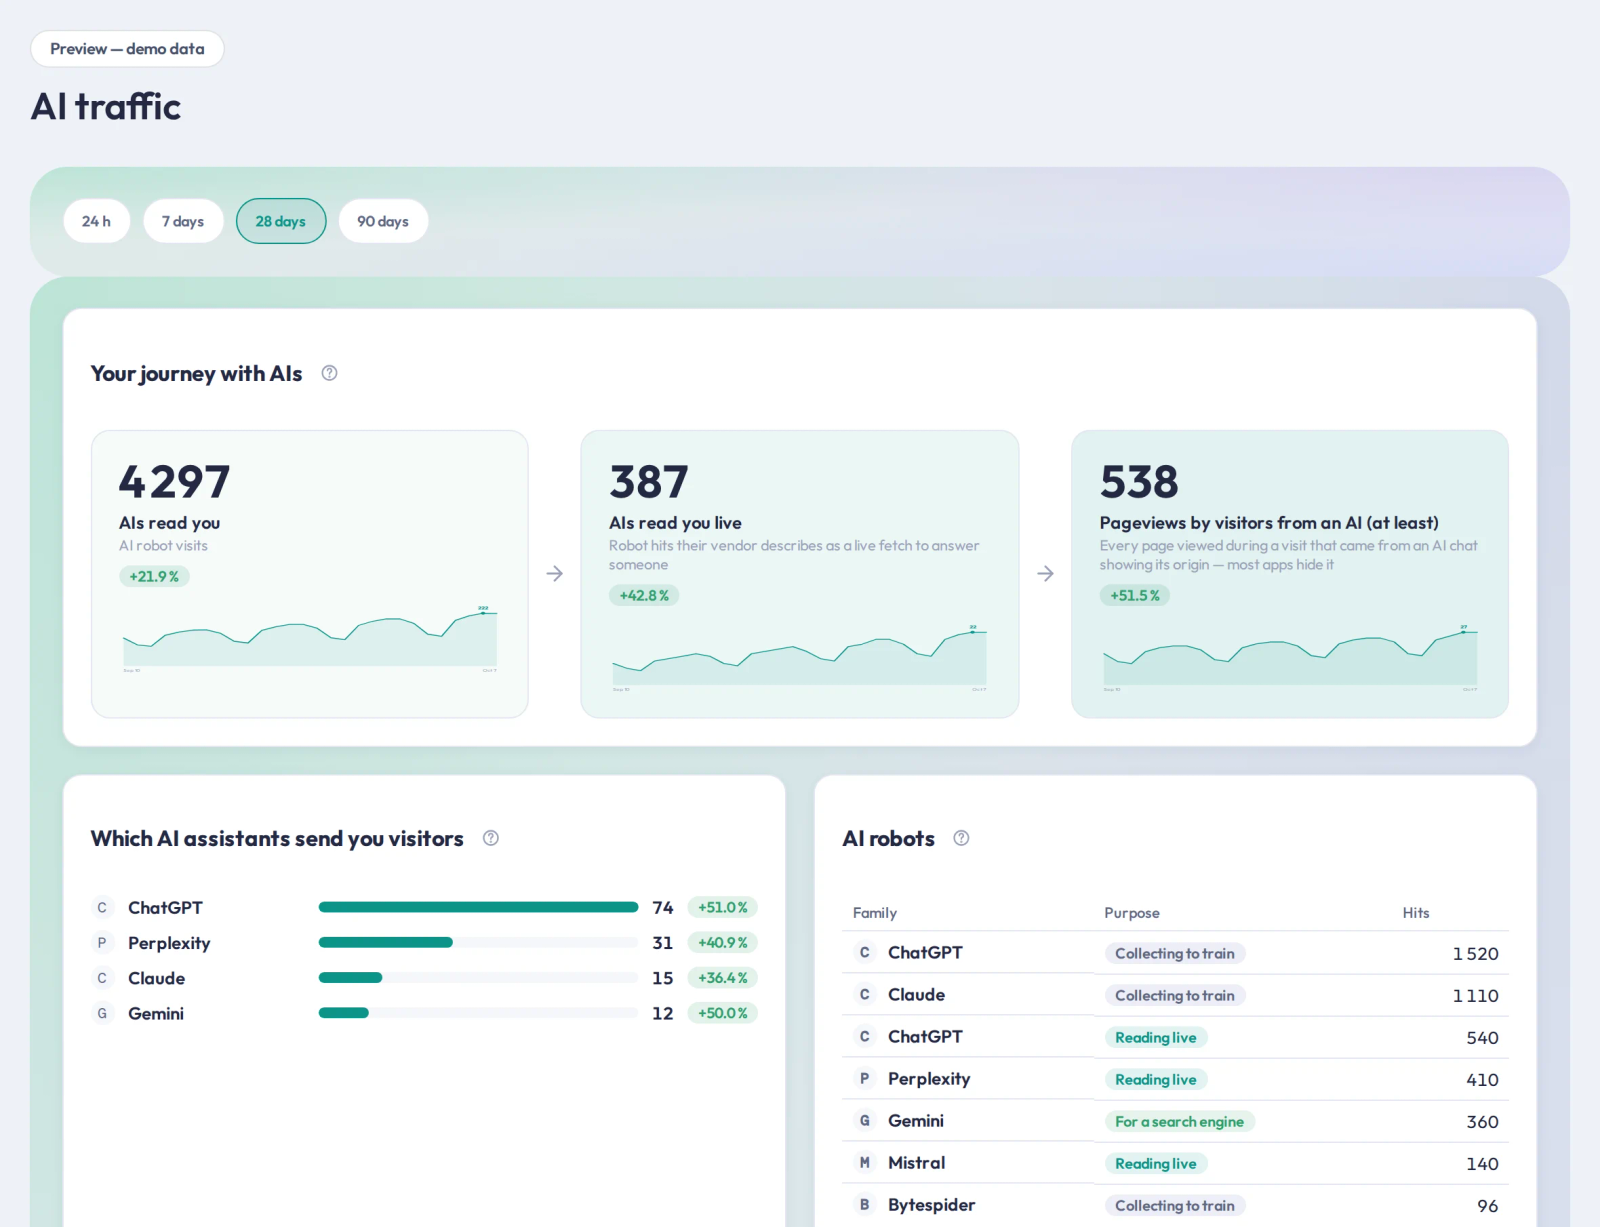Click the ChatGPT letter icon in assistants list
Screen dimensions: 1600x1227
[x=102, y=908]
